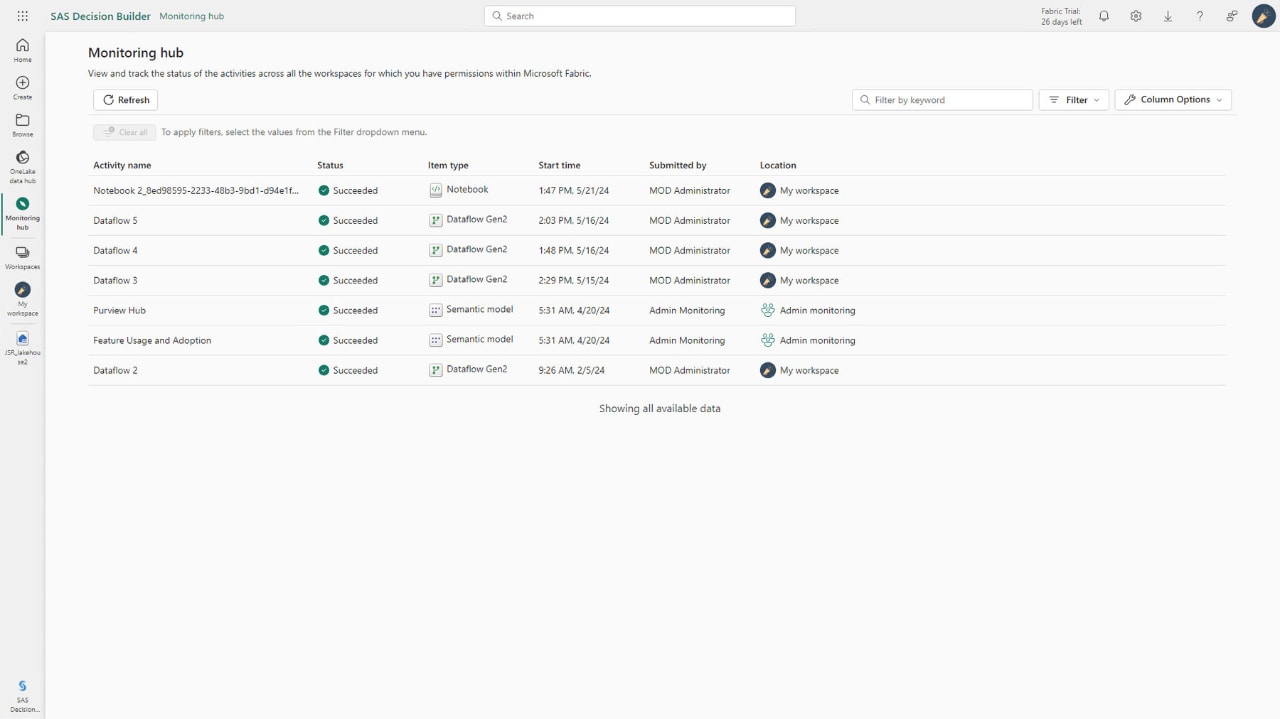The image size is (1280, 719).
Task: Click Fabric Trial days left
Action: click(x=1061, y=16)
